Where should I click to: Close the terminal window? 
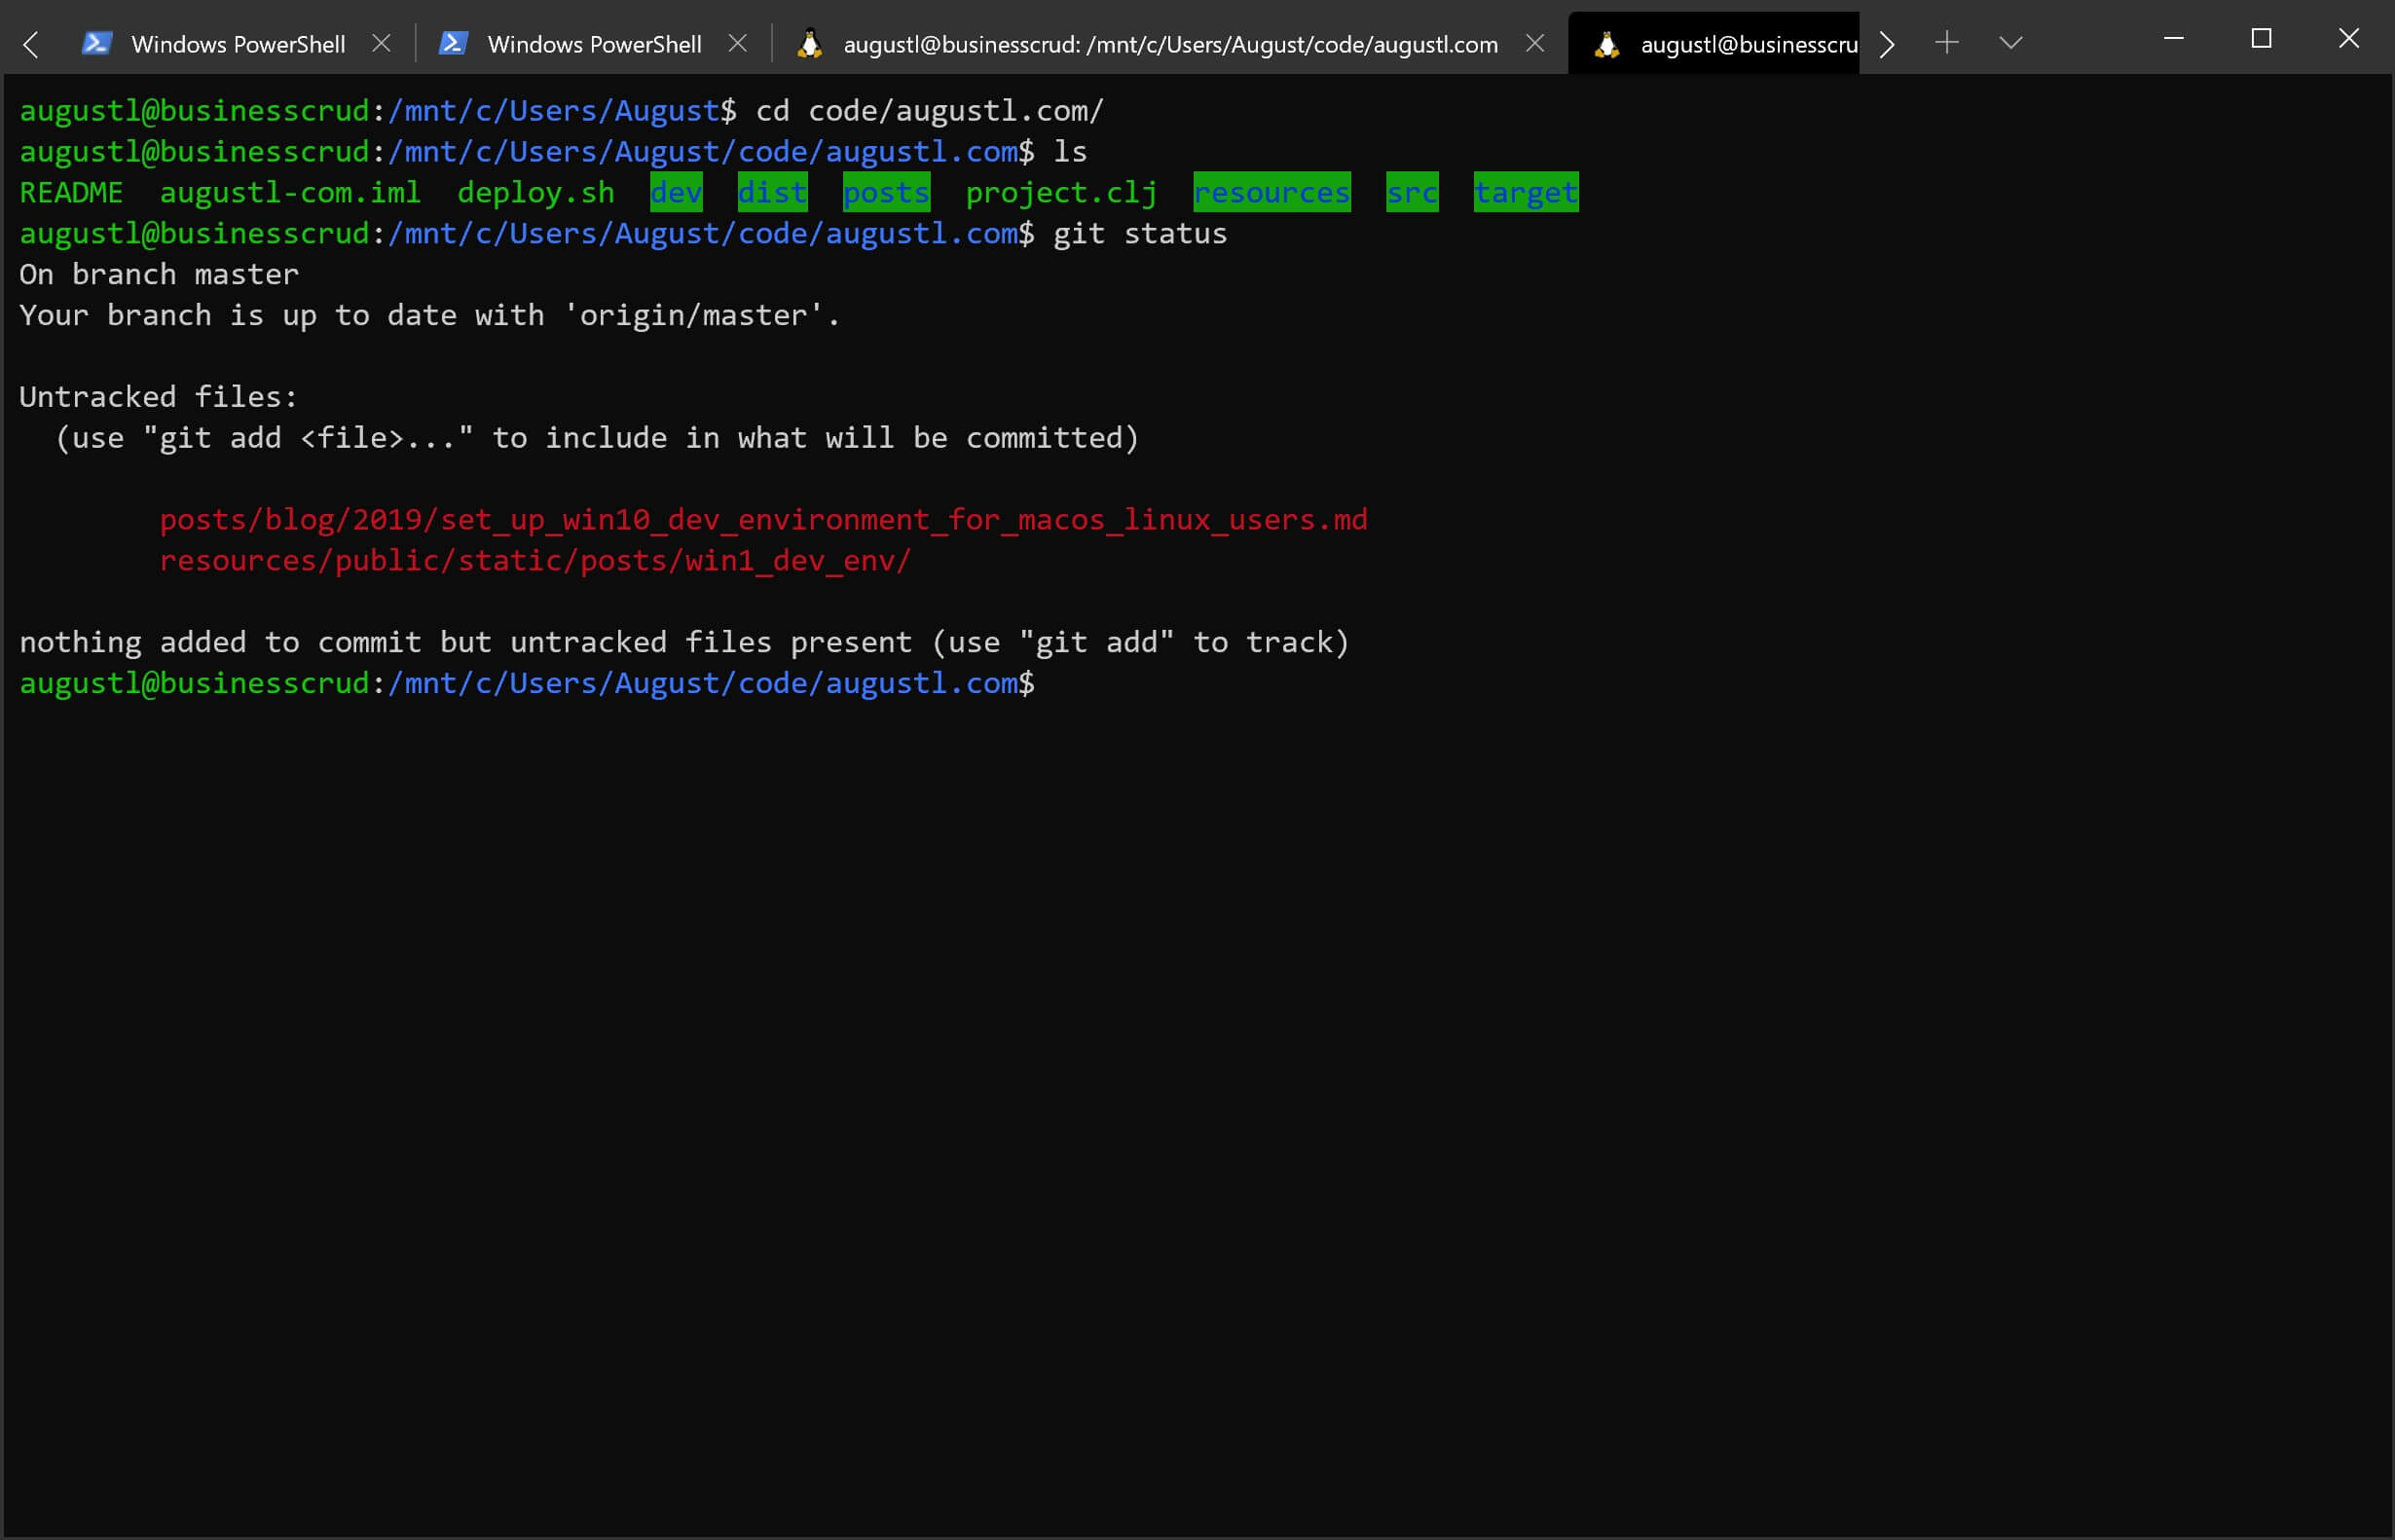[x=2348, y=39]
